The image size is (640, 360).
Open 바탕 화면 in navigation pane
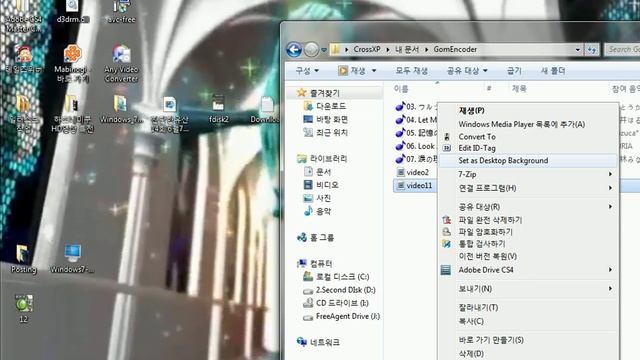[x=326, y=119]
